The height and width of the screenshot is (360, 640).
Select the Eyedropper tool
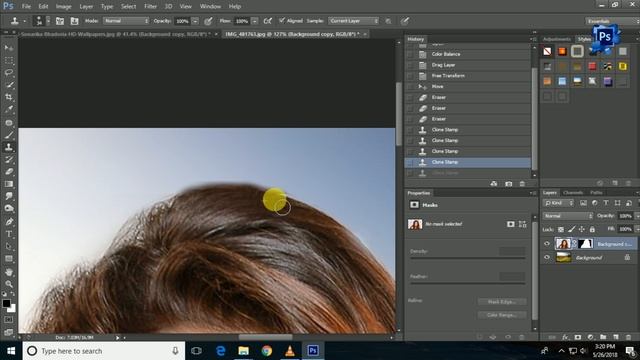[9, 109]
